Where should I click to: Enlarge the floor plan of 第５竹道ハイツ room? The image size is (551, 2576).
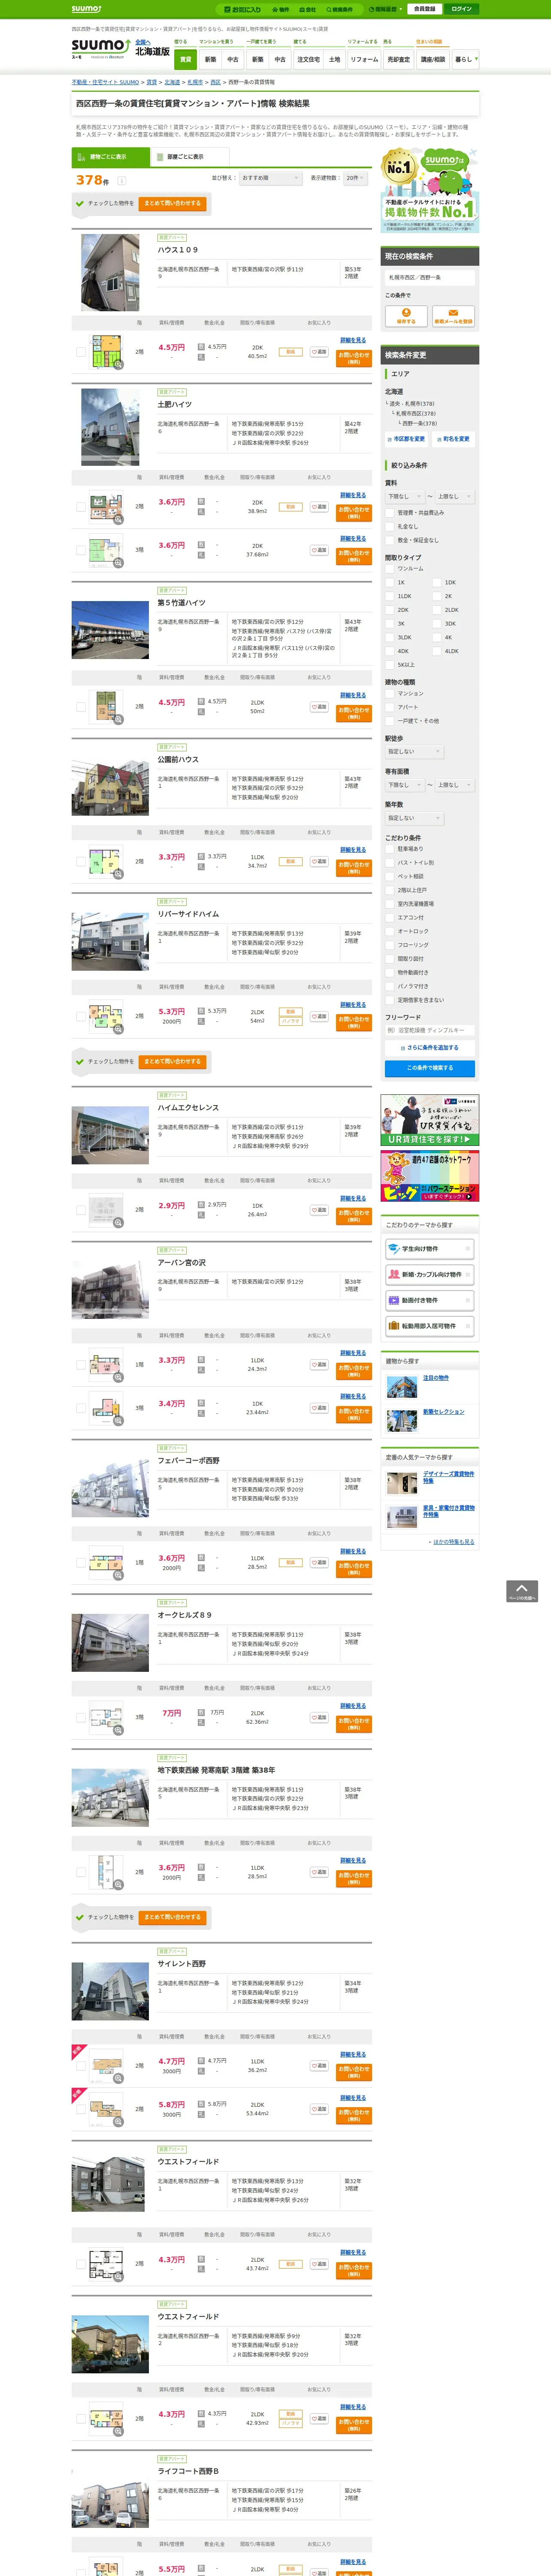[x=118, y=720]
